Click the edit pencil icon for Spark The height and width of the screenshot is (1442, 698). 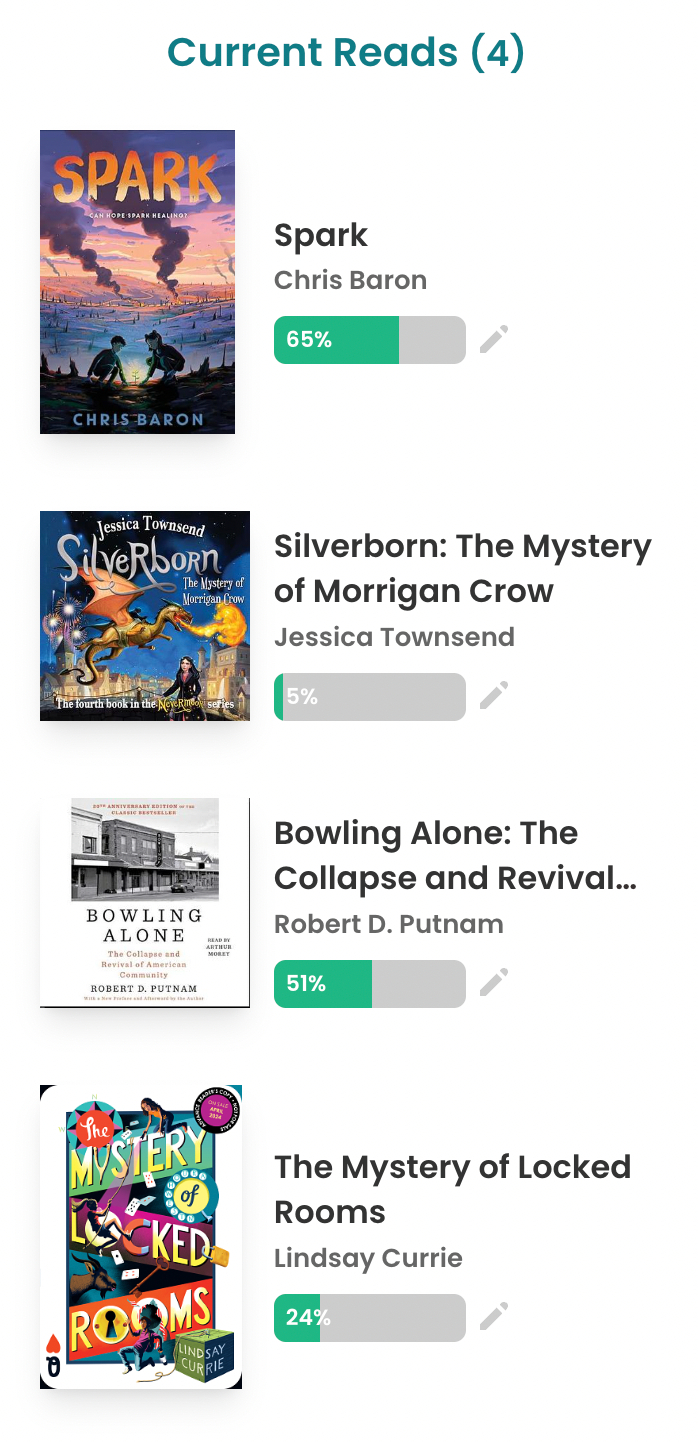click(494, 340)
